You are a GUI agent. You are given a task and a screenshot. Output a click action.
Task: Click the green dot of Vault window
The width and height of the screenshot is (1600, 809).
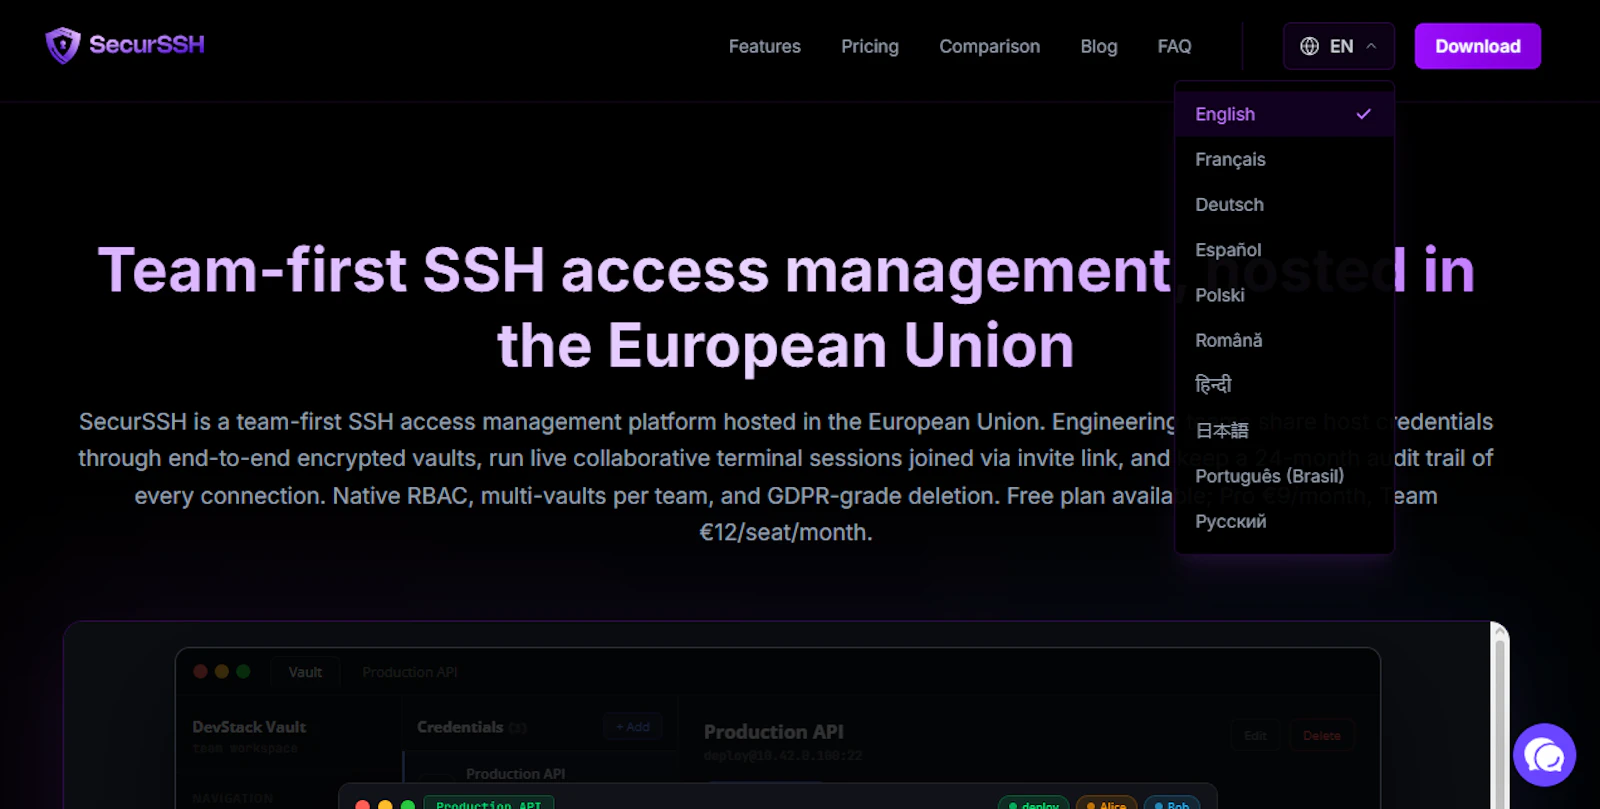pos(243,672)
